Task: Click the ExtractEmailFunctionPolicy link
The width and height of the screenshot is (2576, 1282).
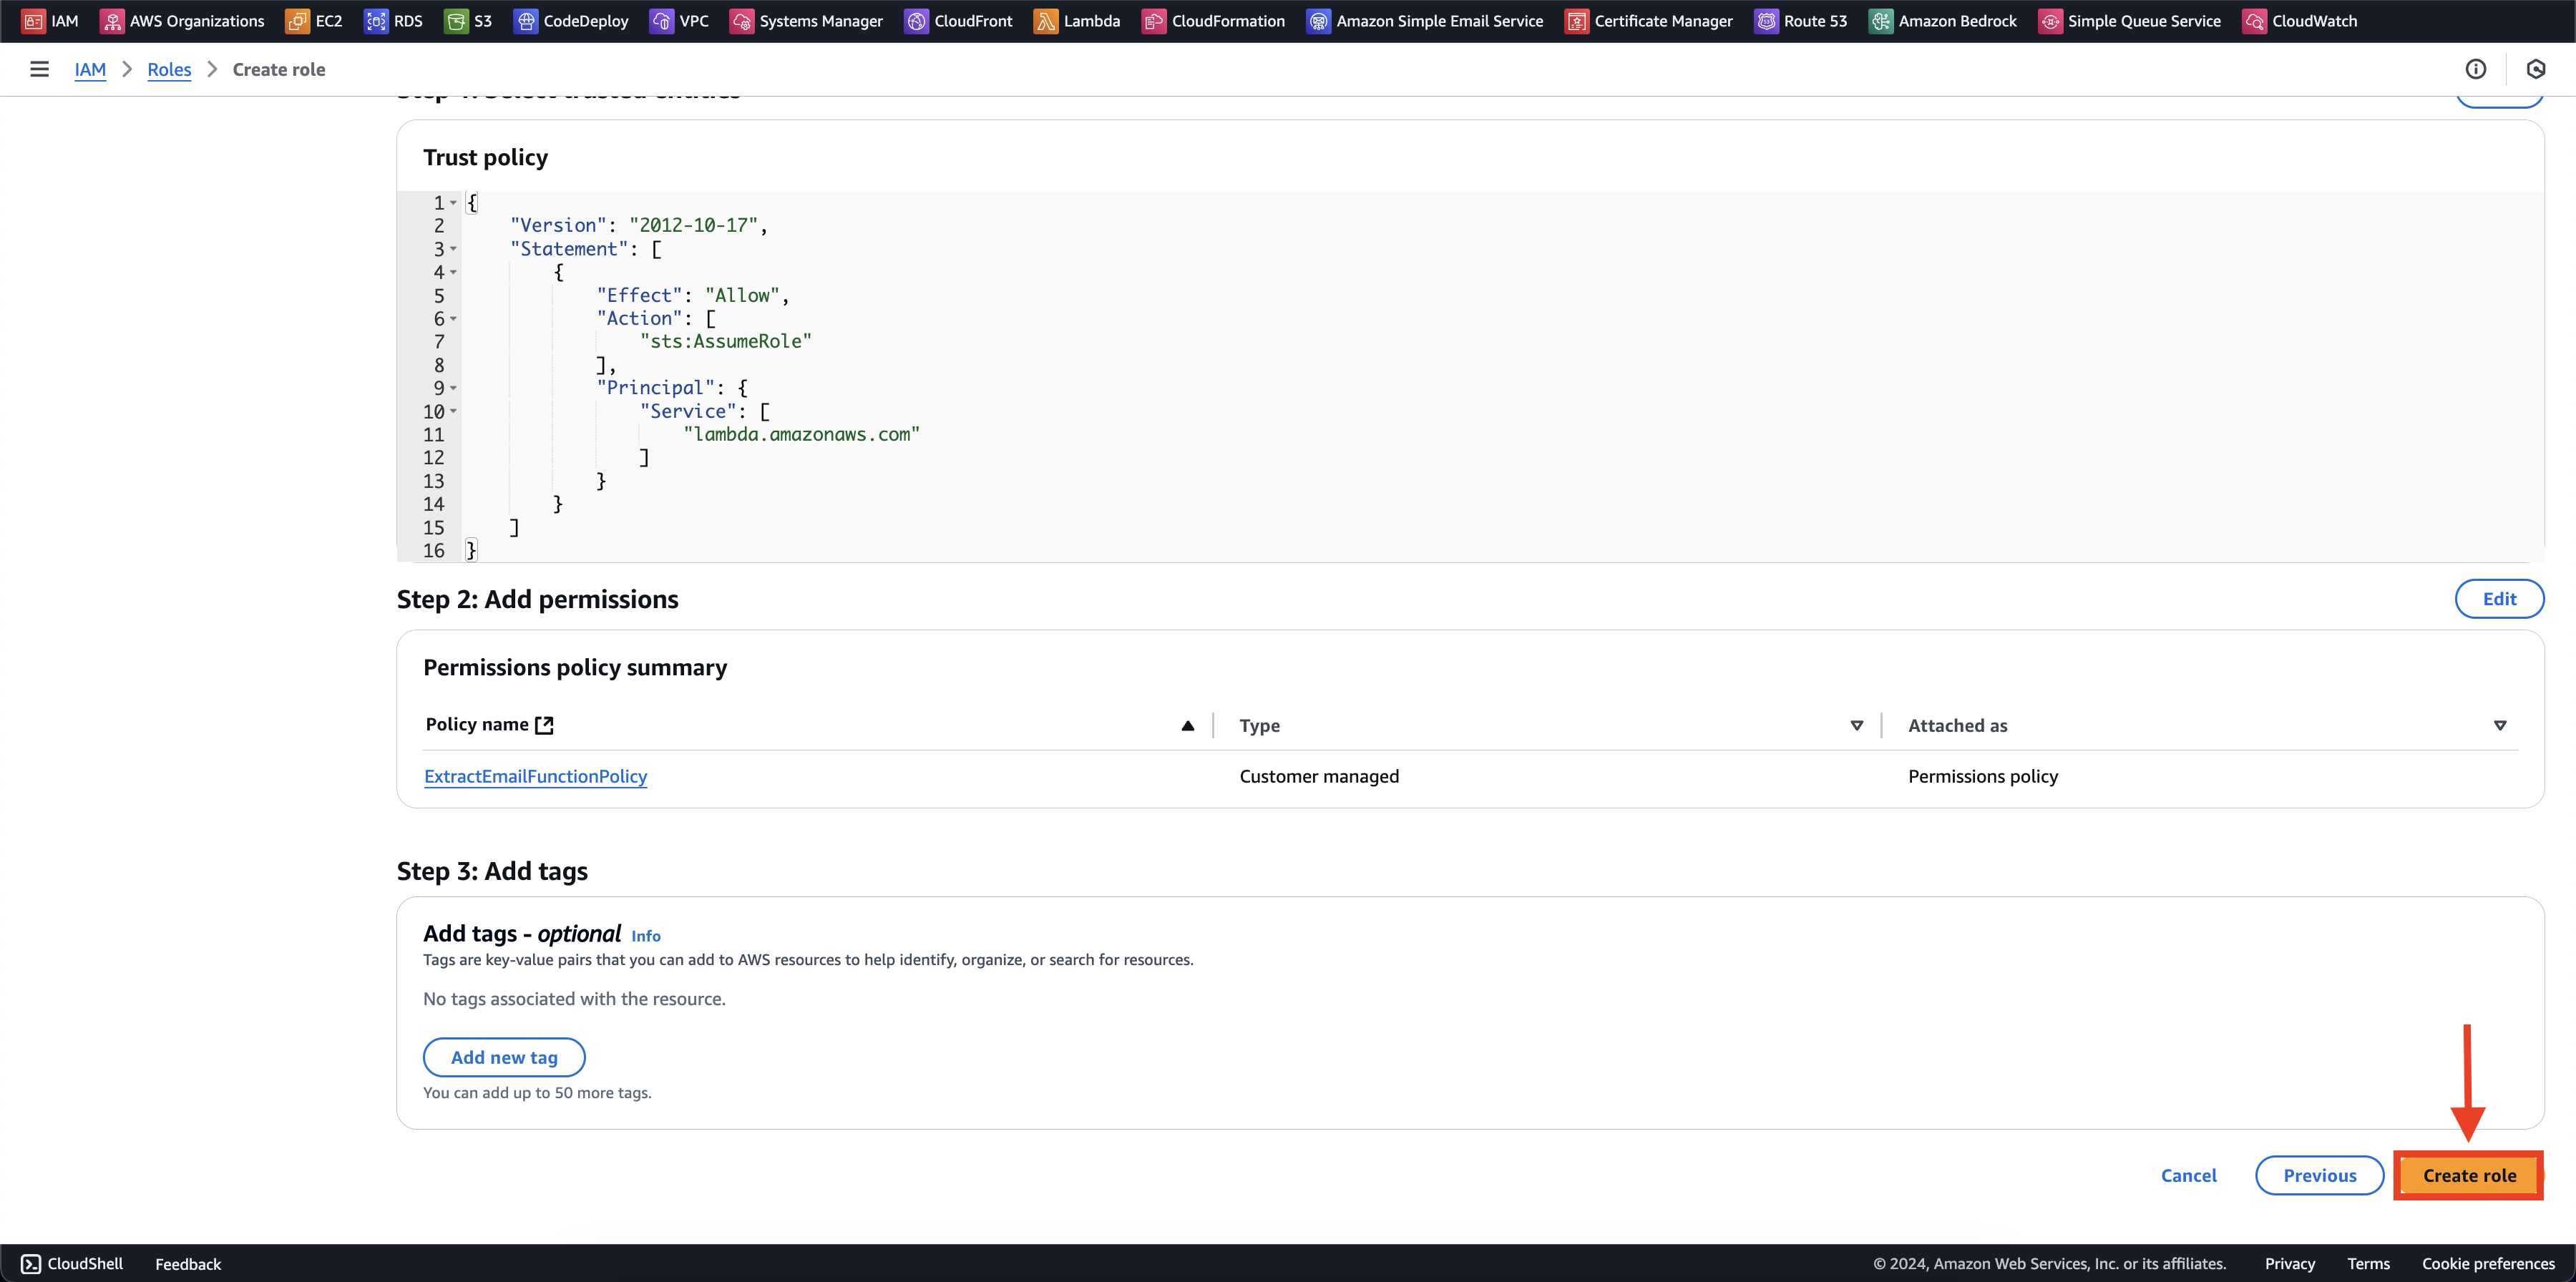Action: 535,776
